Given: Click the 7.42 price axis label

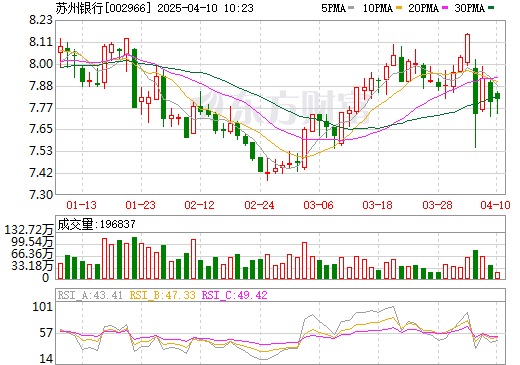Looking at the screenshot, I should tap(41, 173).
